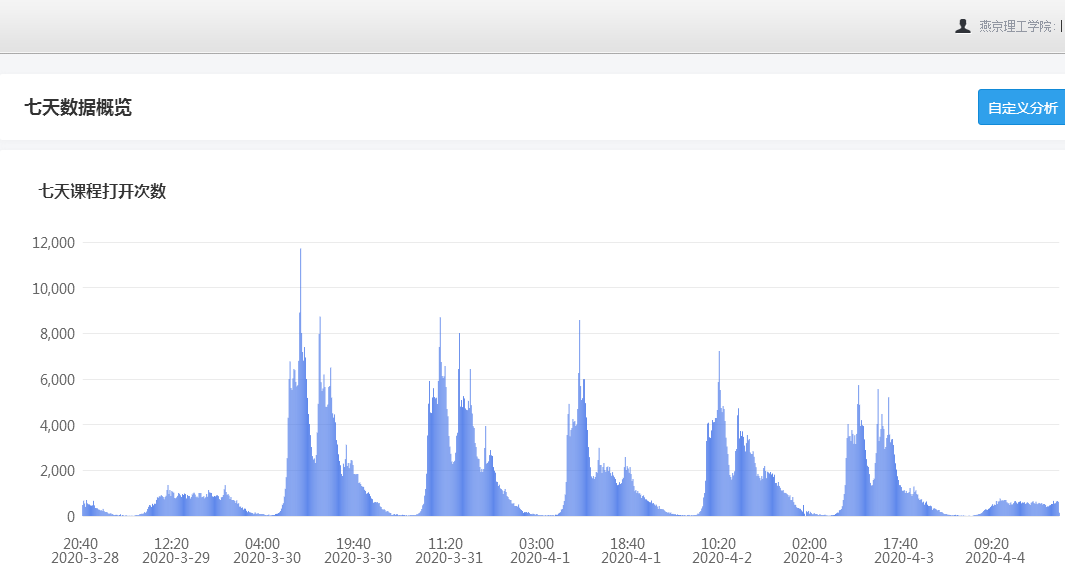Screen dimensions: 1065x578
Task: Click the 20:40 2020-3-28 axis label
Action: 84,550
